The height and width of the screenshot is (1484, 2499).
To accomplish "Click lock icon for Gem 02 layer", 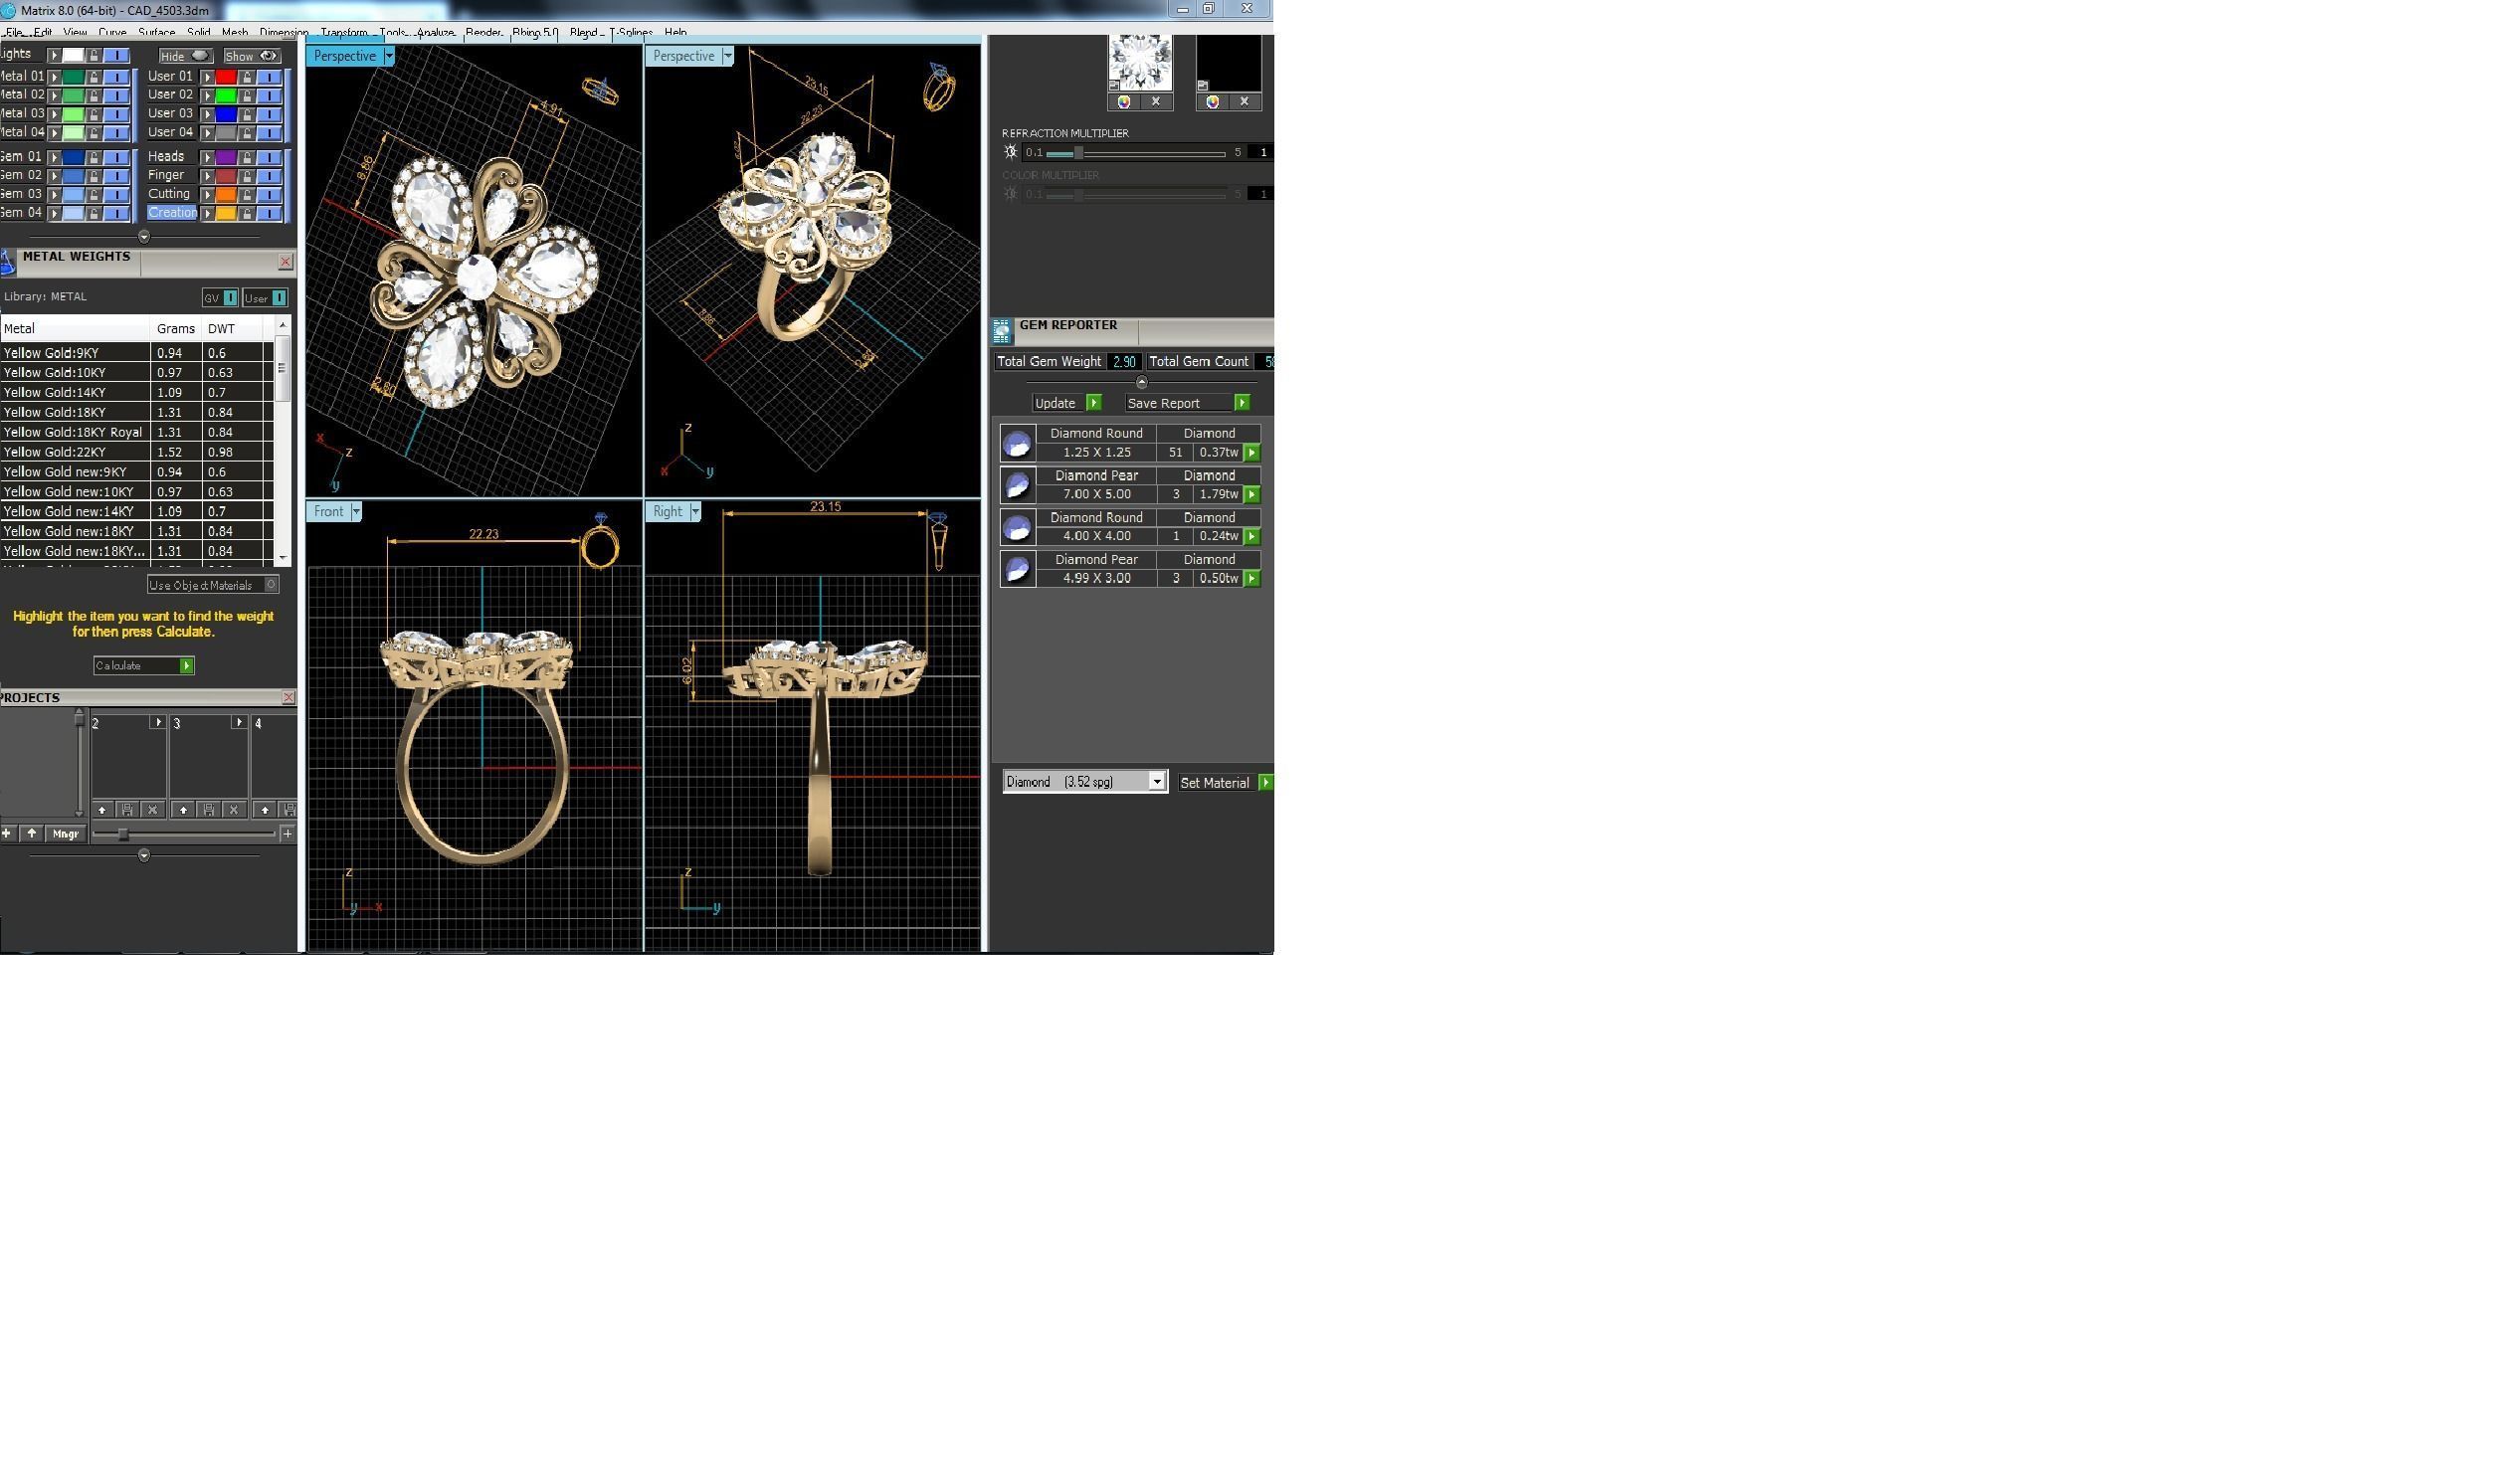I will (x=93, y=176).
